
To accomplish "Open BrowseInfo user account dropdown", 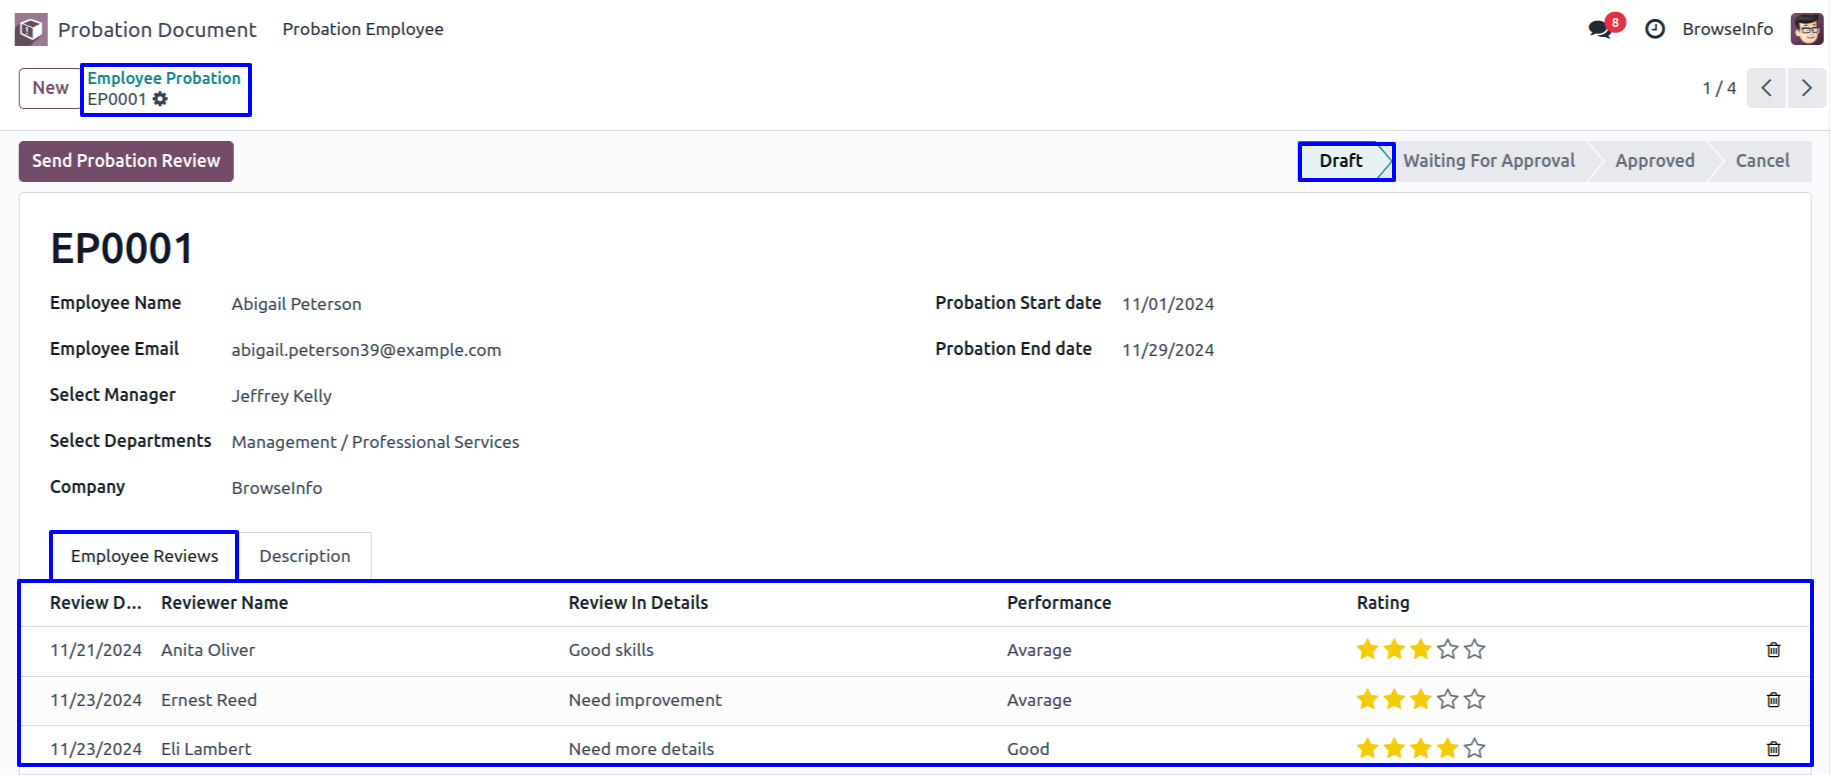I will (1727, 29).
